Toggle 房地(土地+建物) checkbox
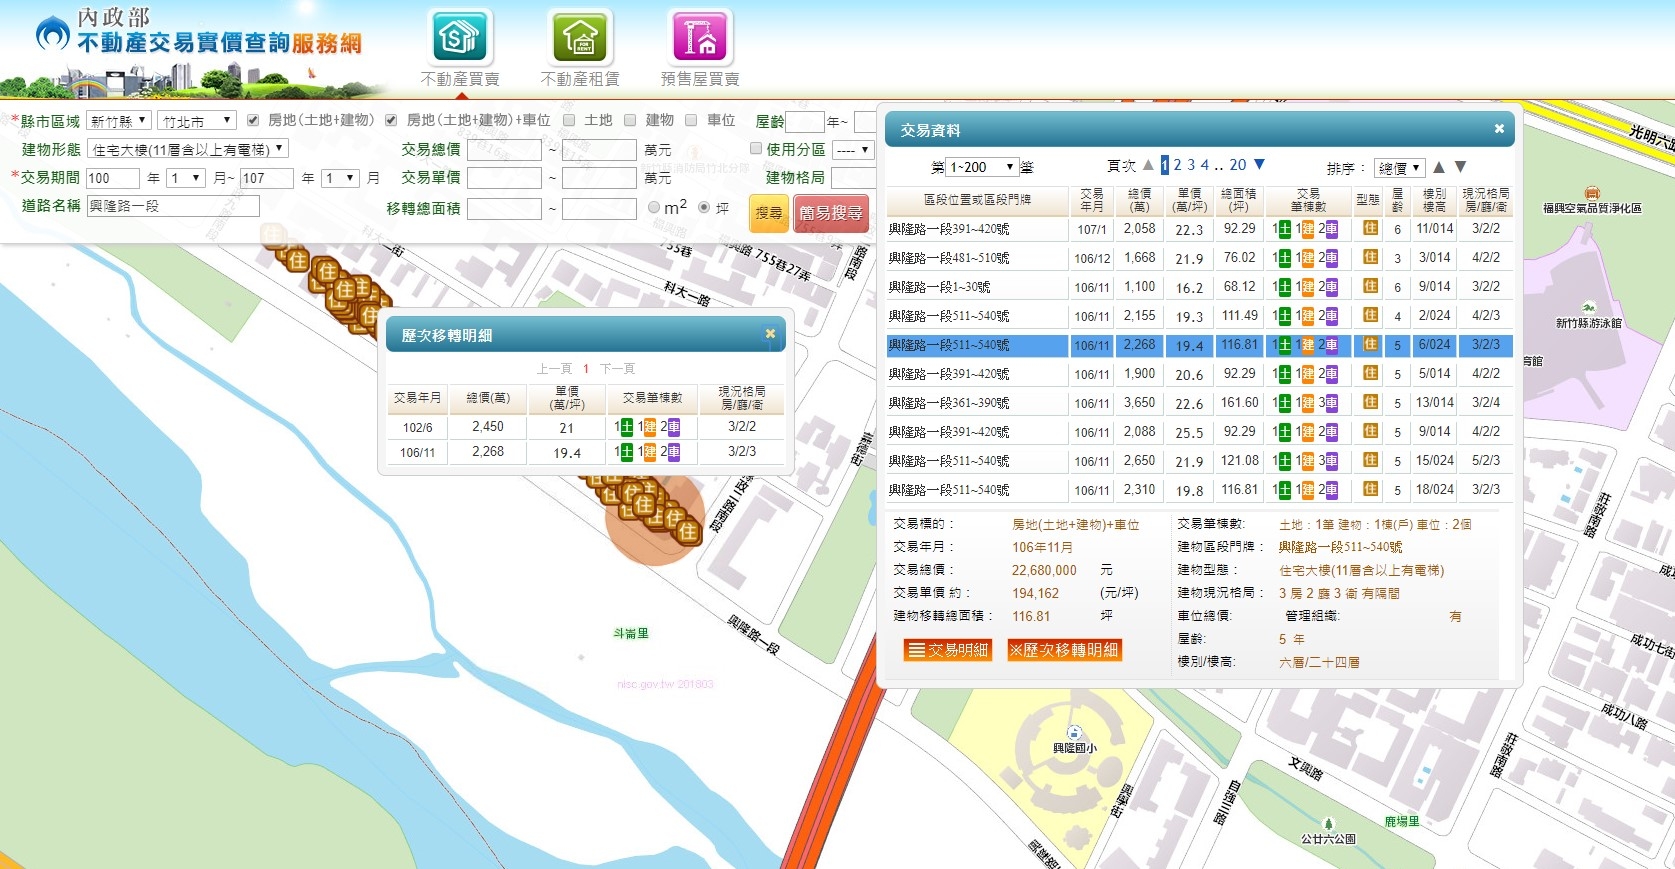This screenshot has width=1675, height=869. [253, 120]
